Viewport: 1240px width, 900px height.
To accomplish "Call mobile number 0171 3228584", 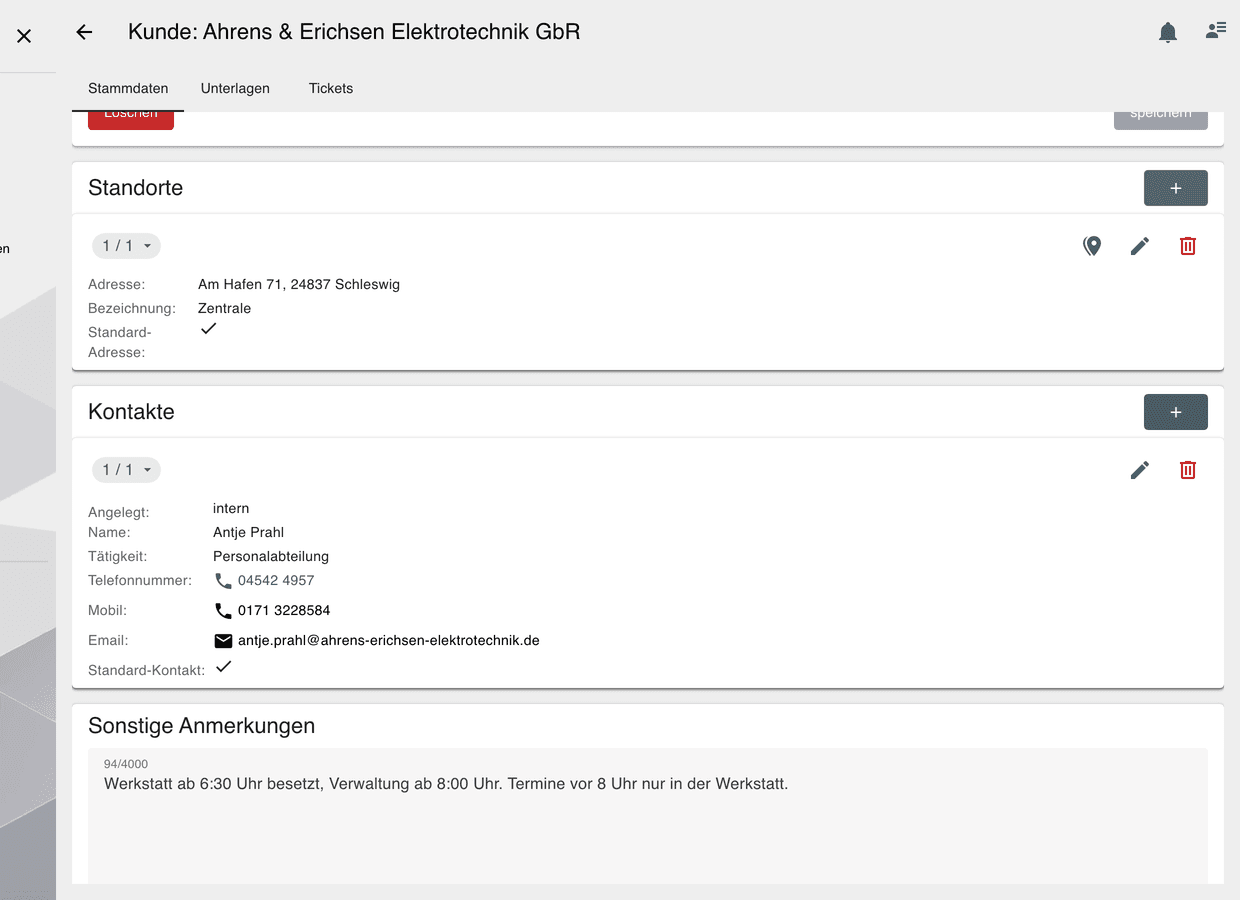I will click(x=284, y=610).
